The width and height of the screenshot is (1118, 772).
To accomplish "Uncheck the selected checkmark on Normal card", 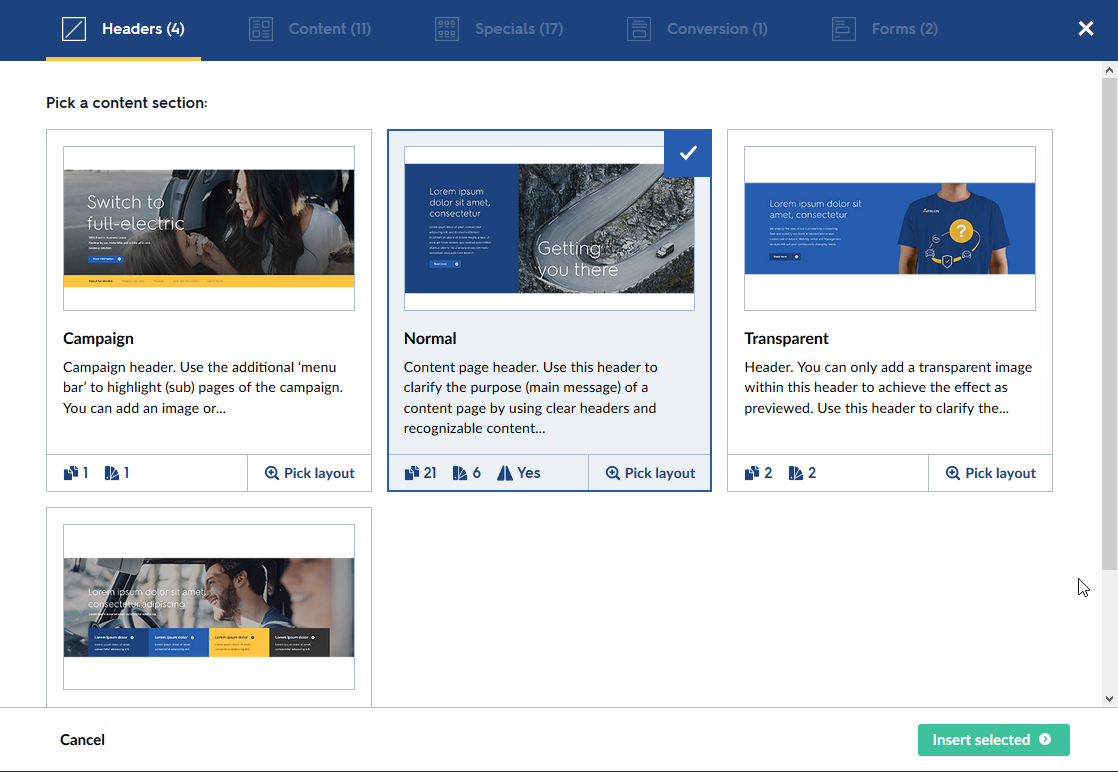I will [687, 153].
